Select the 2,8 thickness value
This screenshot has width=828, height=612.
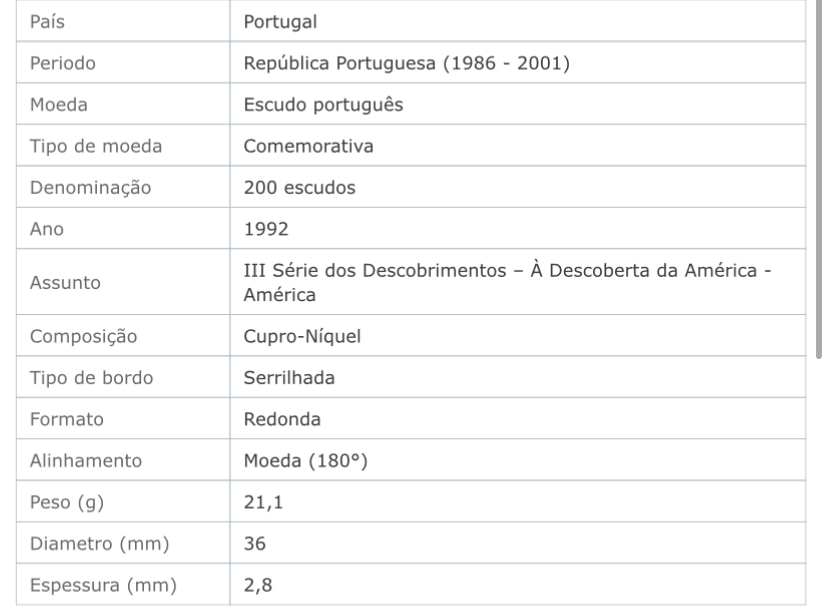(x=258, y=585)
